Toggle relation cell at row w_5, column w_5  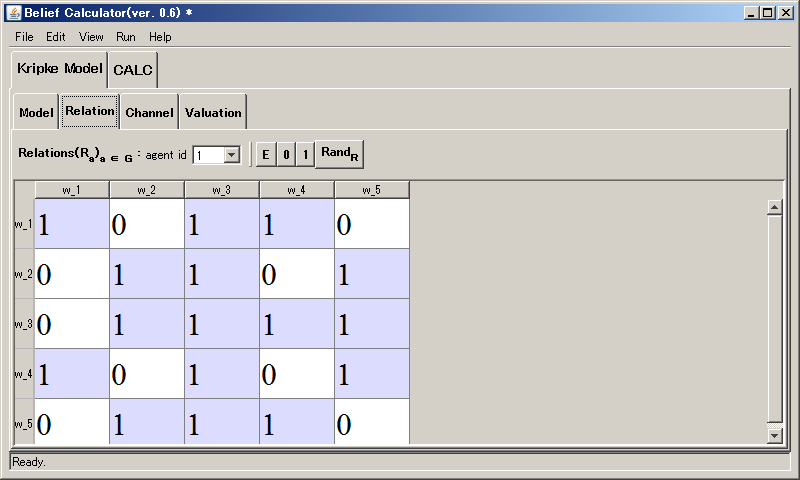pos(371,422)
